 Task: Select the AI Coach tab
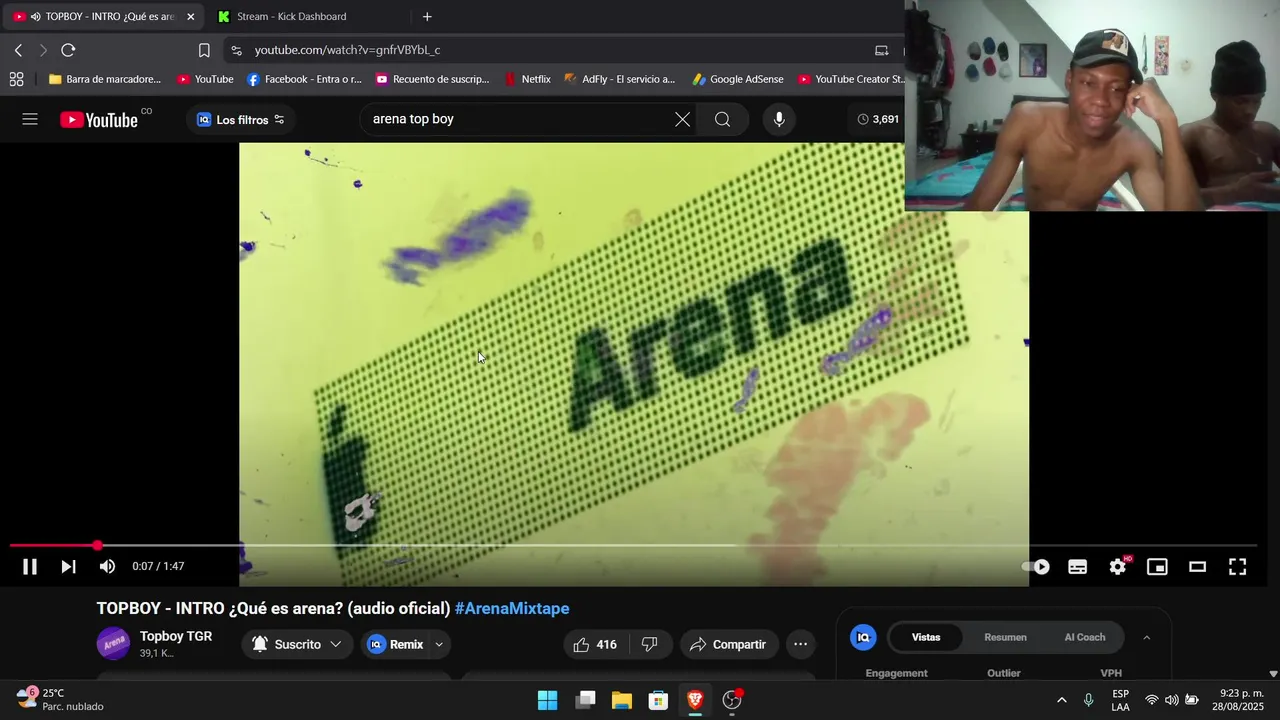tap(1085, 637)
